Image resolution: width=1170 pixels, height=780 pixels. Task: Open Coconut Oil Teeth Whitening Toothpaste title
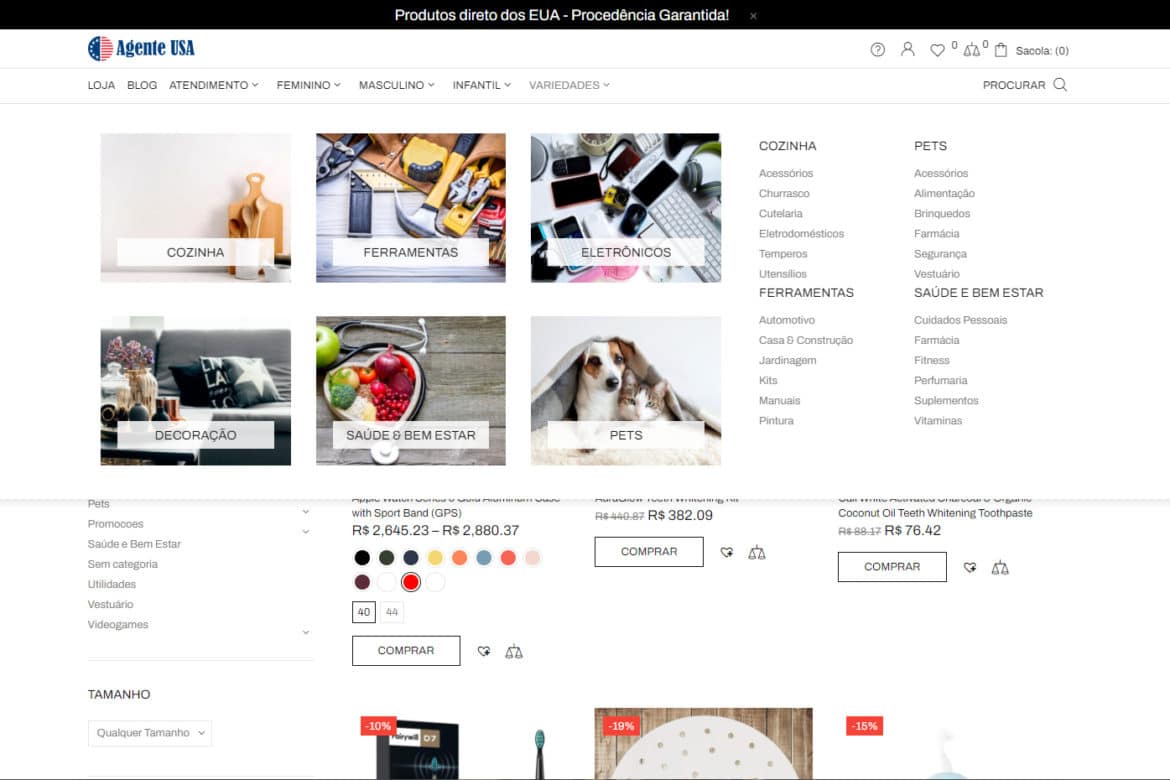(x=935, y=507)
